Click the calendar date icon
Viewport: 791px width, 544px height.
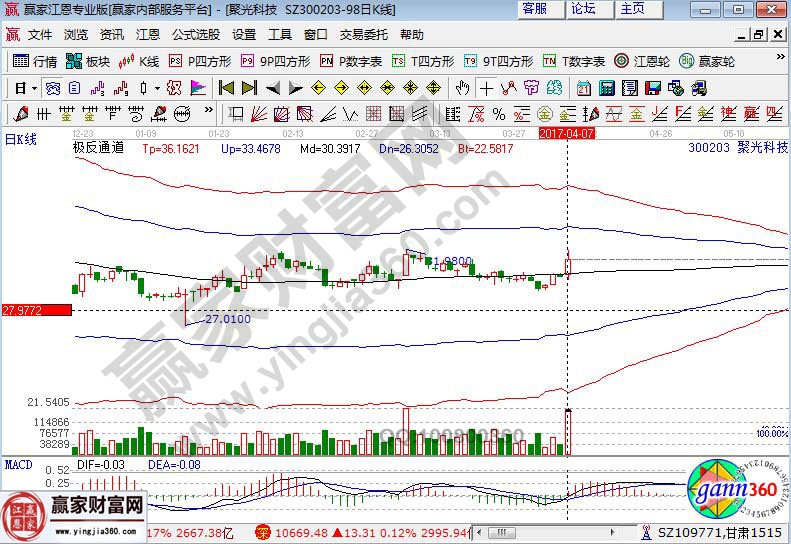584,87
